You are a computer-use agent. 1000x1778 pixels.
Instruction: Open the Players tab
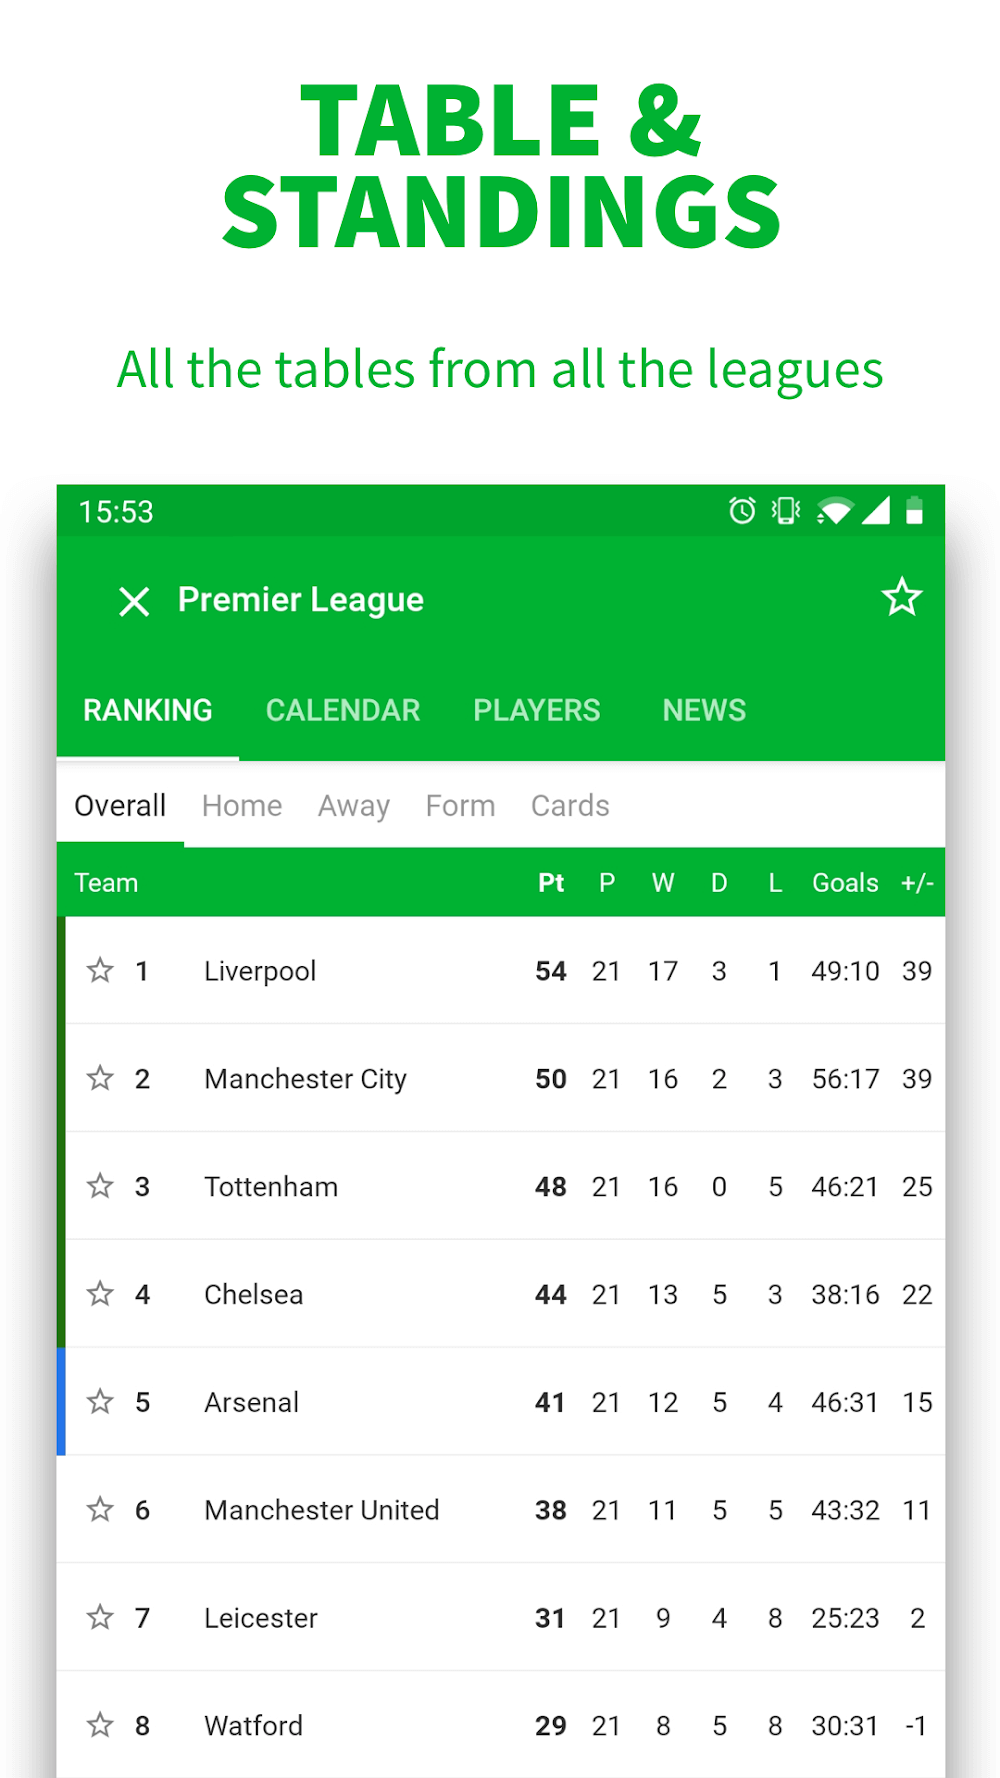point(537,710)
